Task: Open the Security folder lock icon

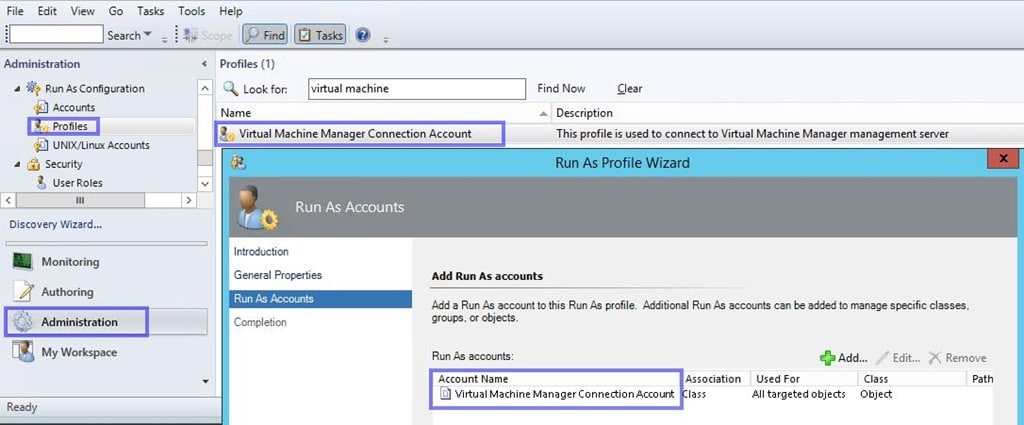Action: tap(34, 164)
